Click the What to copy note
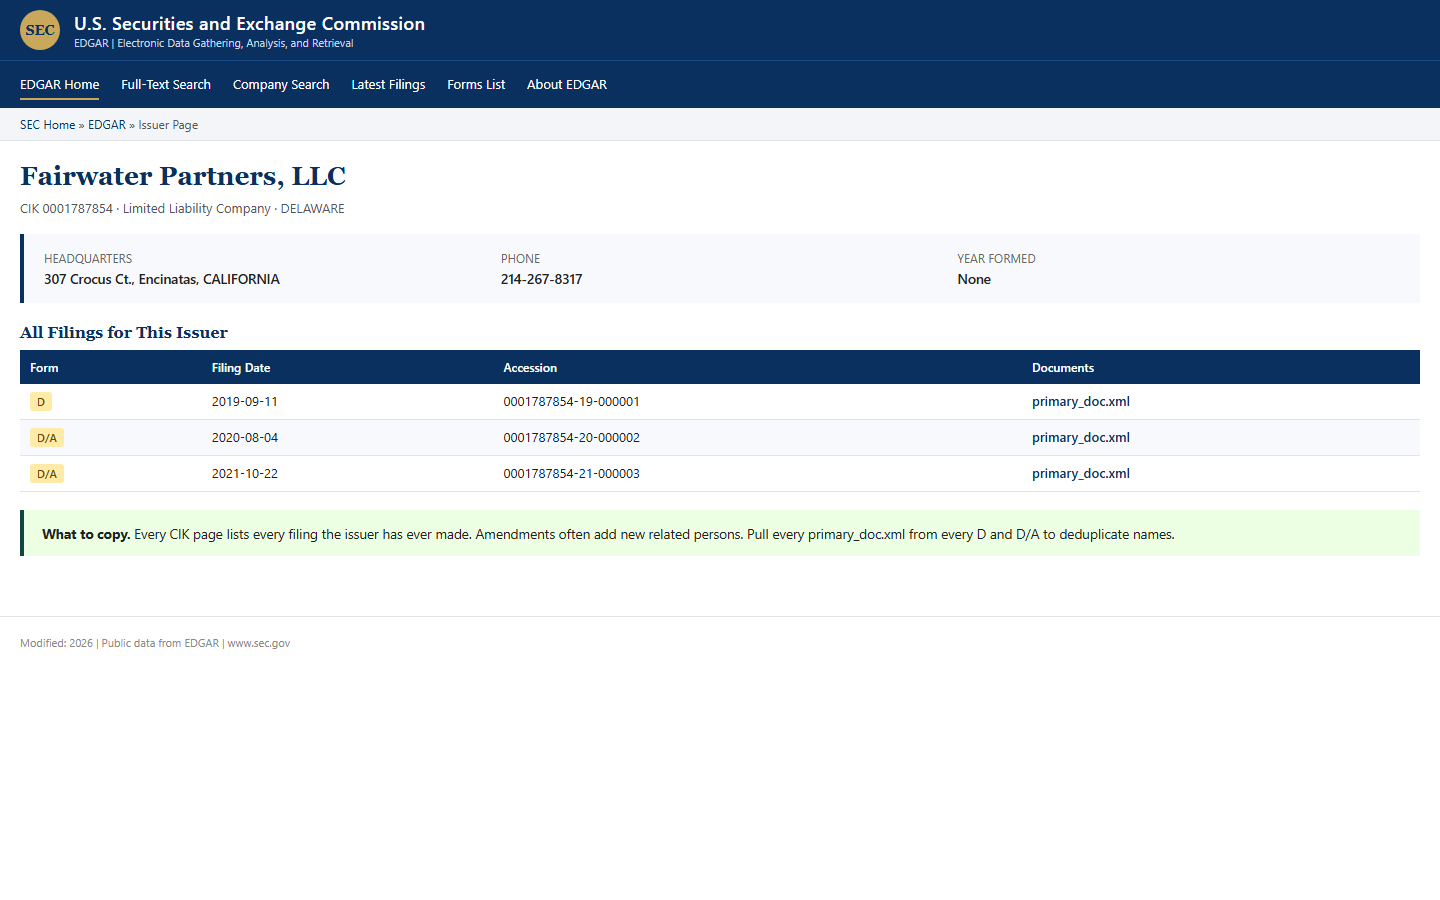1440x900 pixels. 720,533
